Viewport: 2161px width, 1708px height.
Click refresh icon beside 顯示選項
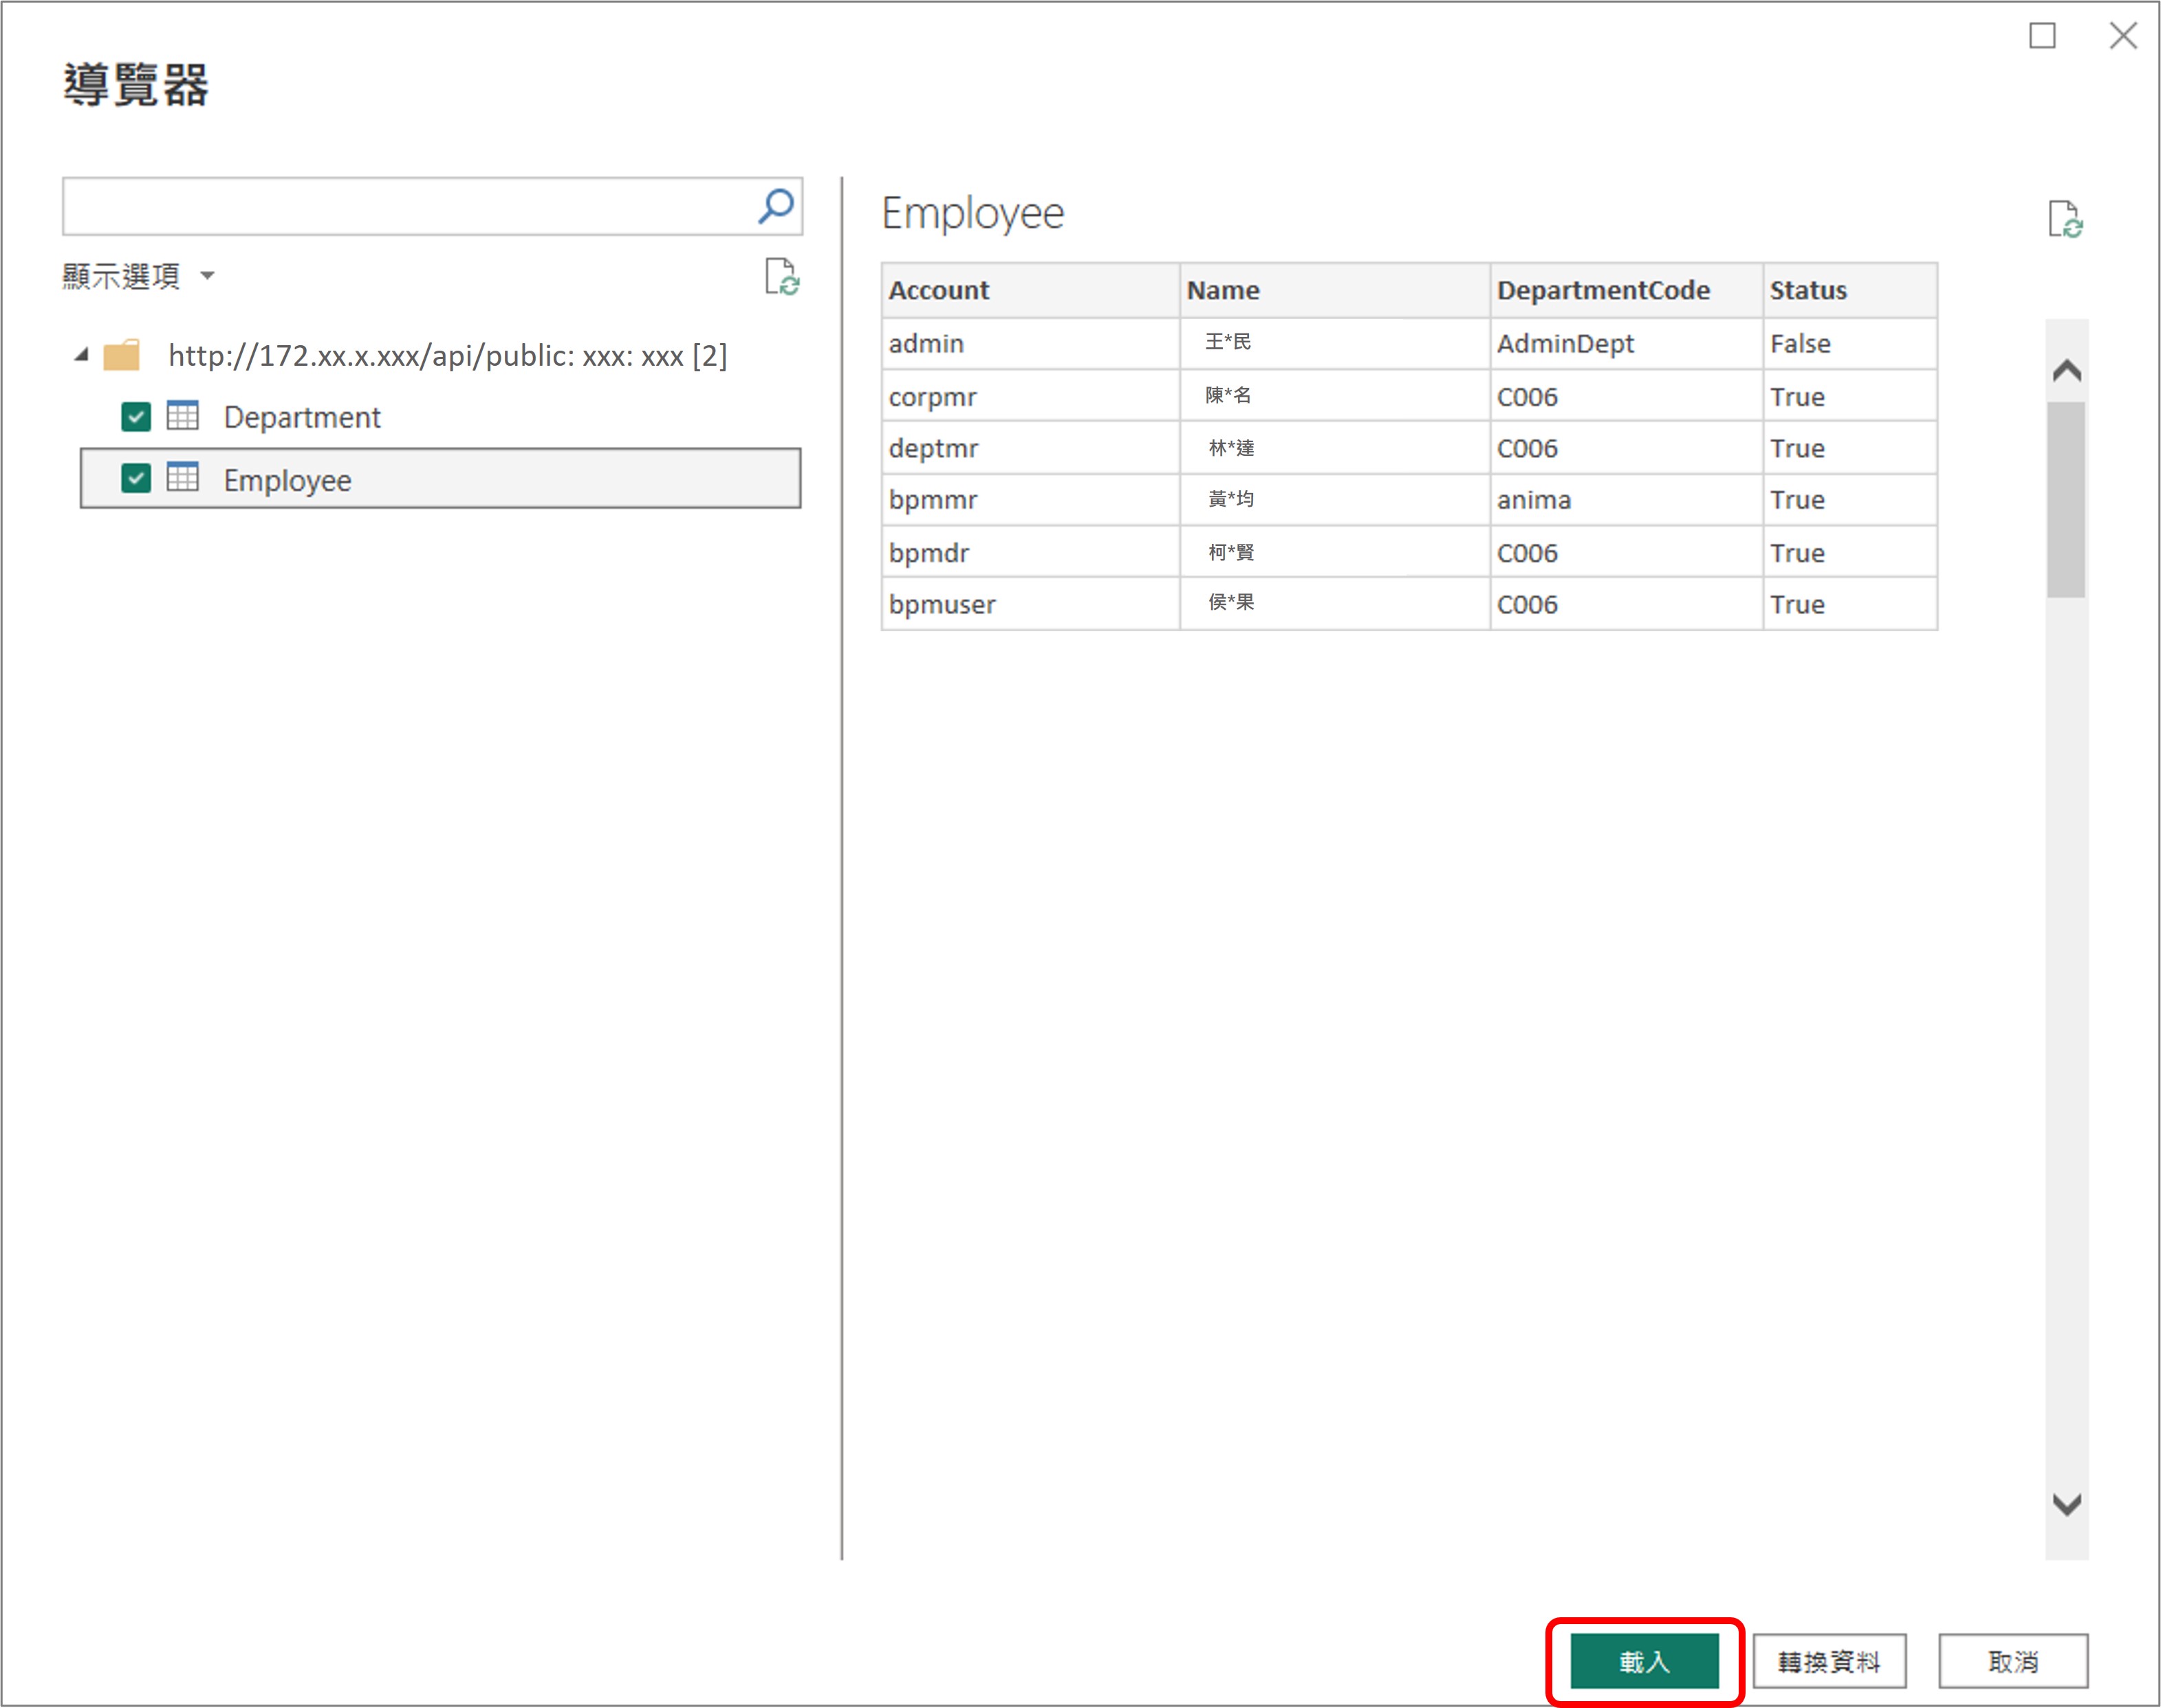782,277
